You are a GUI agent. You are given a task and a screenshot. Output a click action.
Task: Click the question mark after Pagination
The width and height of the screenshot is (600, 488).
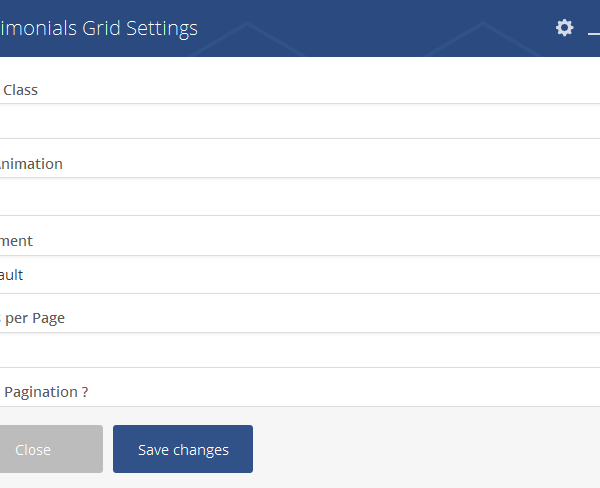coord(84,392)
